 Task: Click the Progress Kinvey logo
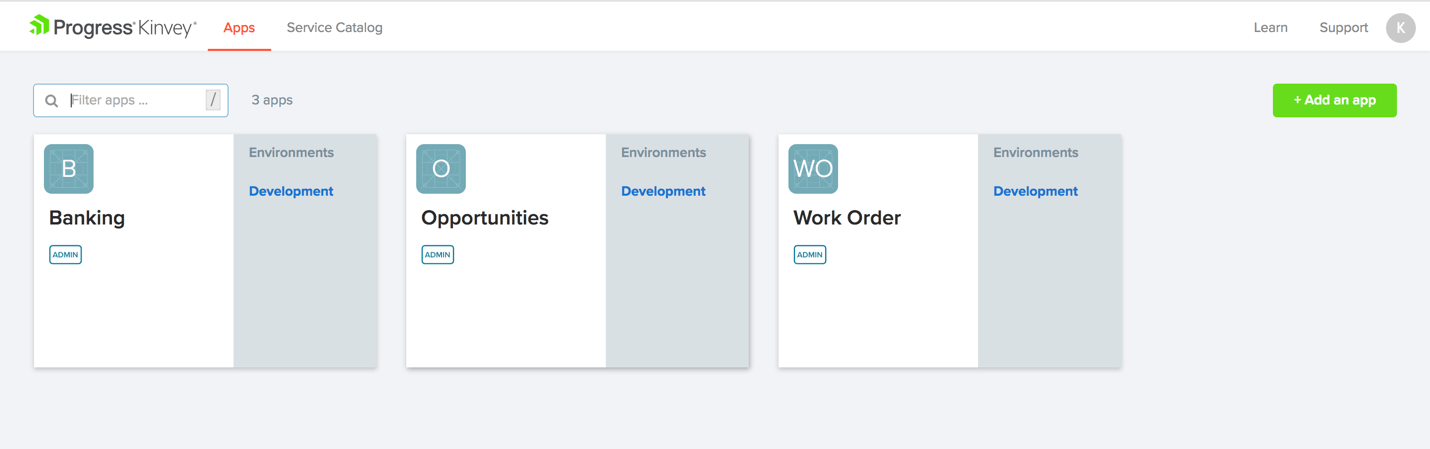click(x=113, y=27)
